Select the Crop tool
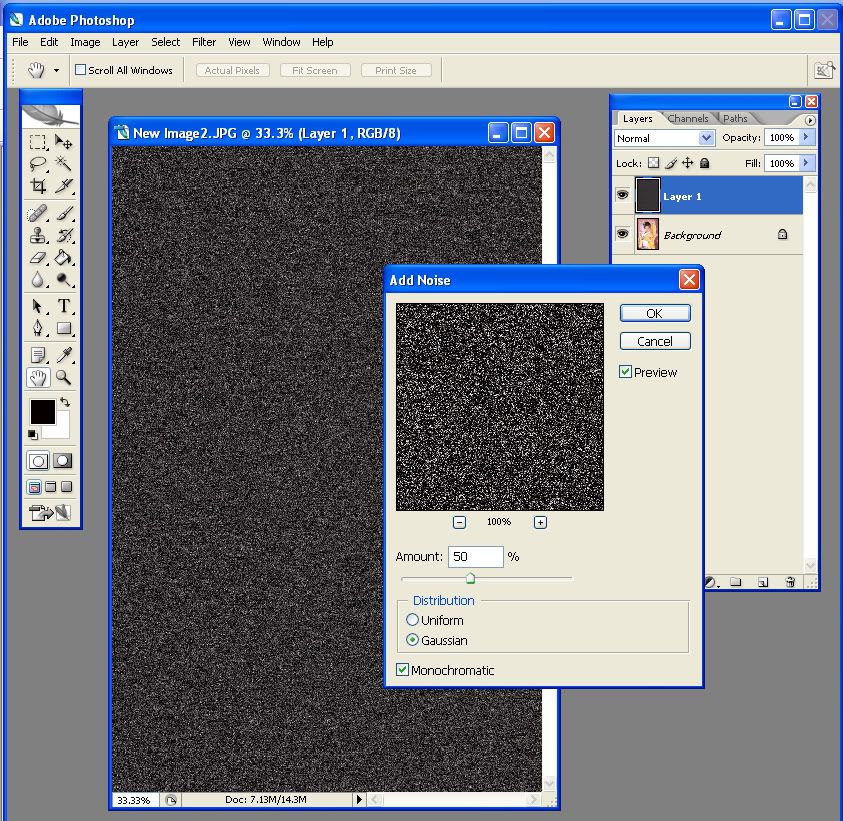 [x=38, y=186]
